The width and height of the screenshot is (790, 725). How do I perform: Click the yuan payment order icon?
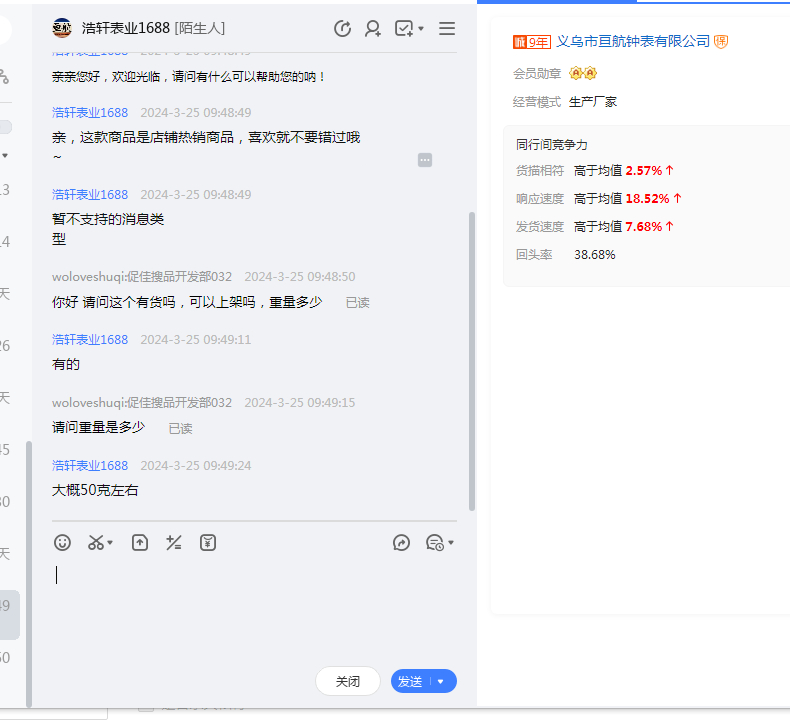[208, 543]
